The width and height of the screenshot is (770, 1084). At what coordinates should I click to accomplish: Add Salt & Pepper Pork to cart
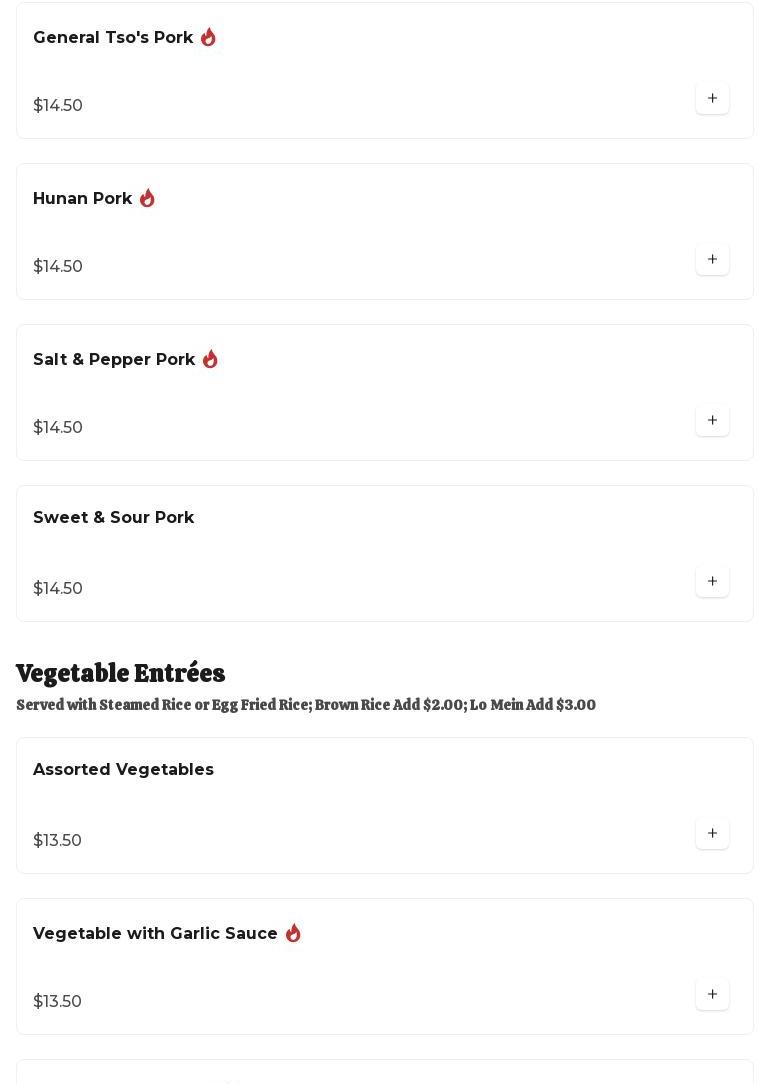click(x=712, y=420)
